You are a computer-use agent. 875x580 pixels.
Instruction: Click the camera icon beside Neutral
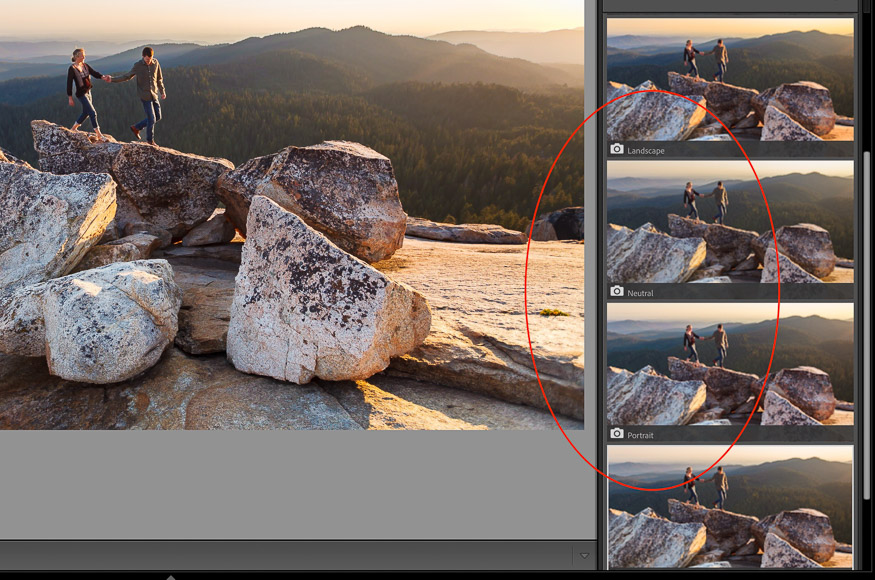[616, 291]
